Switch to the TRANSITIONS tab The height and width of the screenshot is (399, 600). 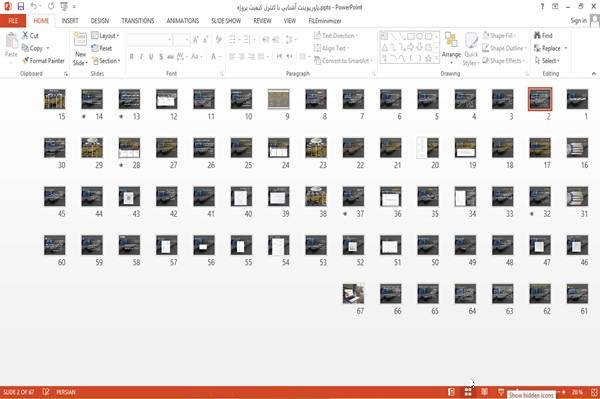[138, 21]
